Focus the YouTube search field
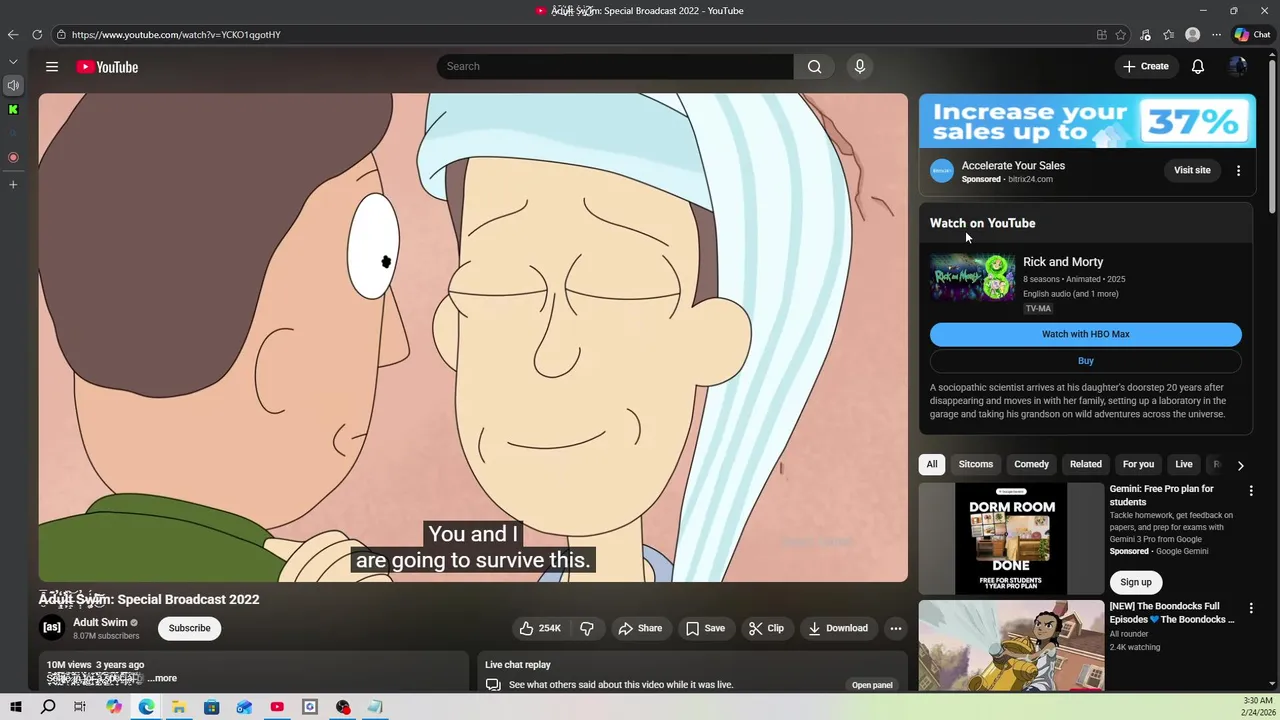 tap(615, 66)
